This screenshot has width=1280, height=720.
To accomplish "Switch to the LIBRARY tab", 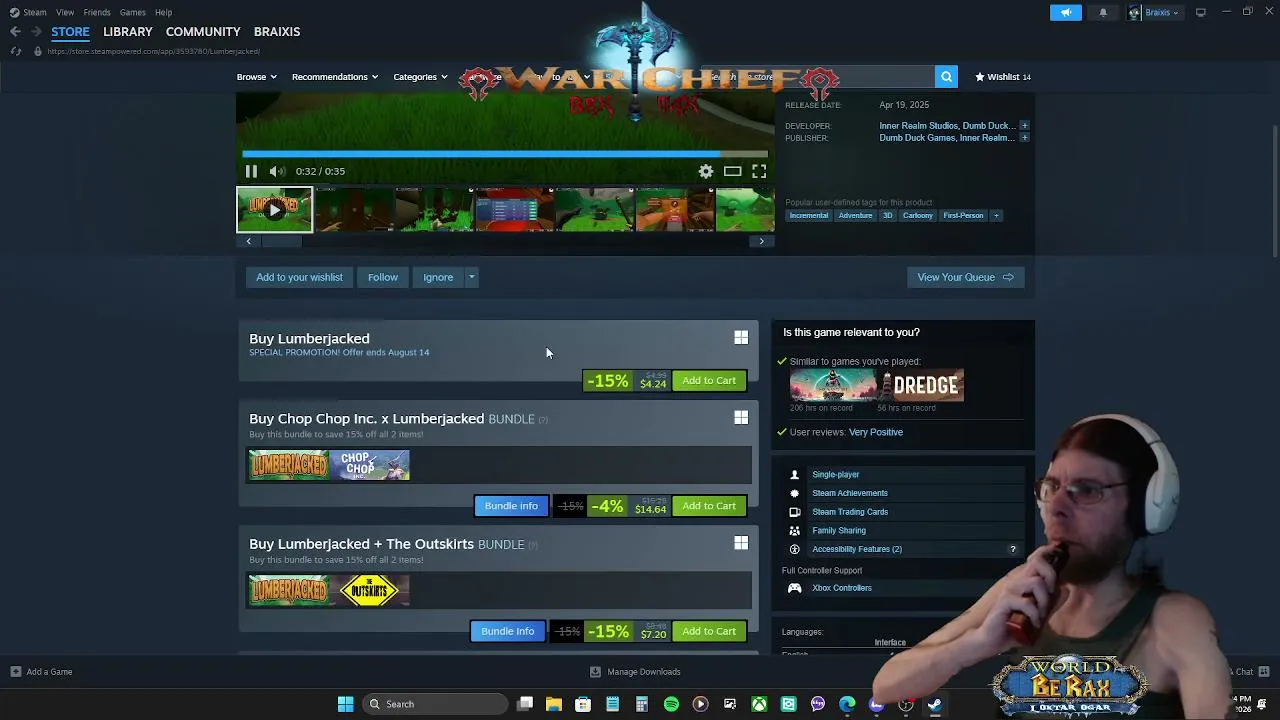I will pos(128,32).
